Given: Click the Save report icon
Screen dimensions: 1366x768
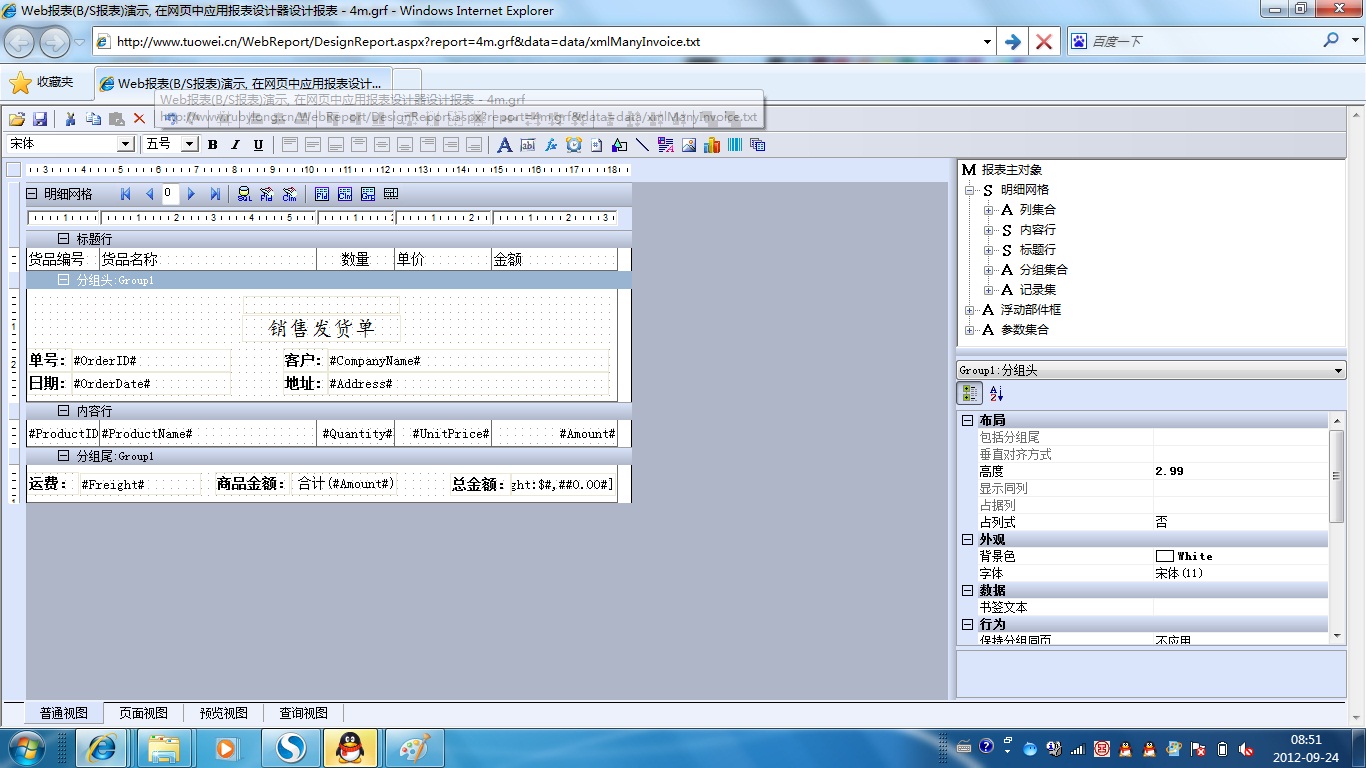Looking at the screenshot, I should [x=41, y=118].
